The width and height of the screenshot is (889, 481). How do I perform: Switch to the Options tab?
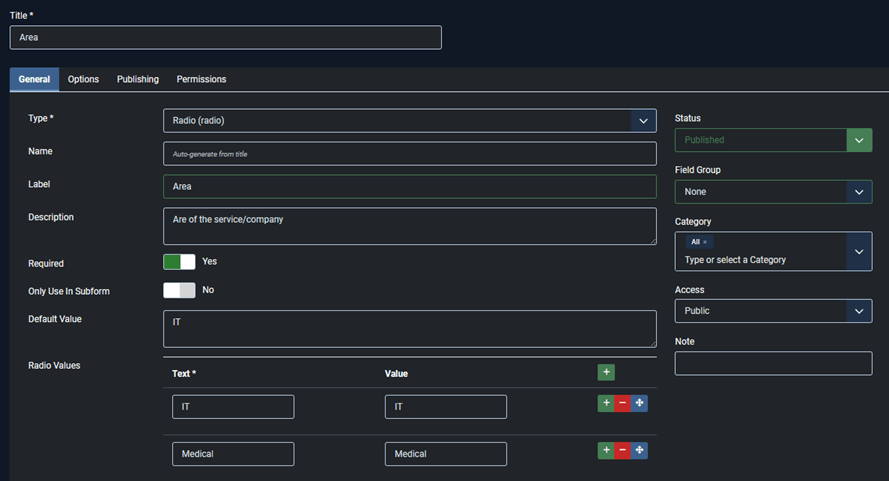point(83,79)
